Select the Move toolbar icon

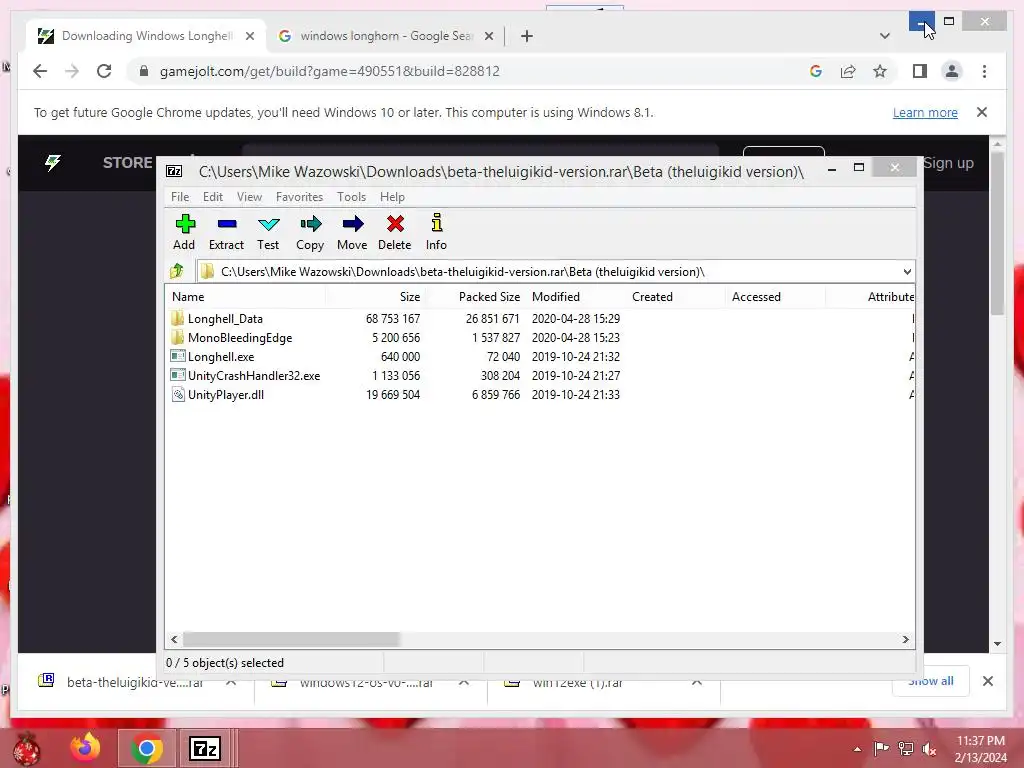(352, 232)
